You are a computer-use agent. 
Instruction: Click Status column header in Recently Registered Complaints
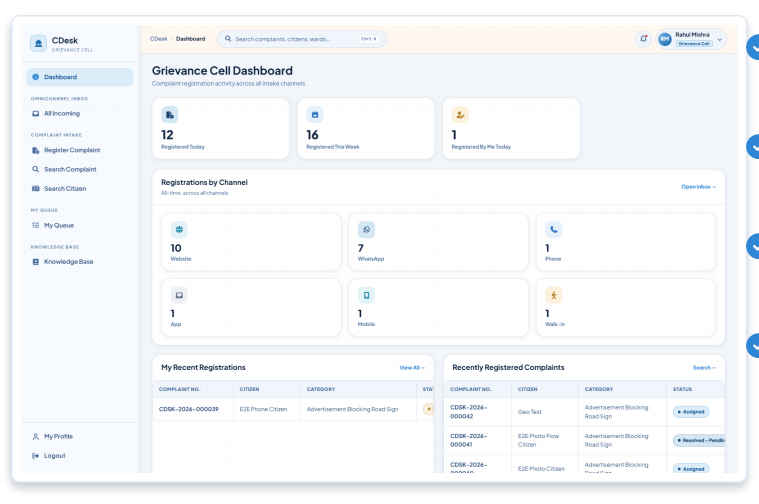click(682, 389)
